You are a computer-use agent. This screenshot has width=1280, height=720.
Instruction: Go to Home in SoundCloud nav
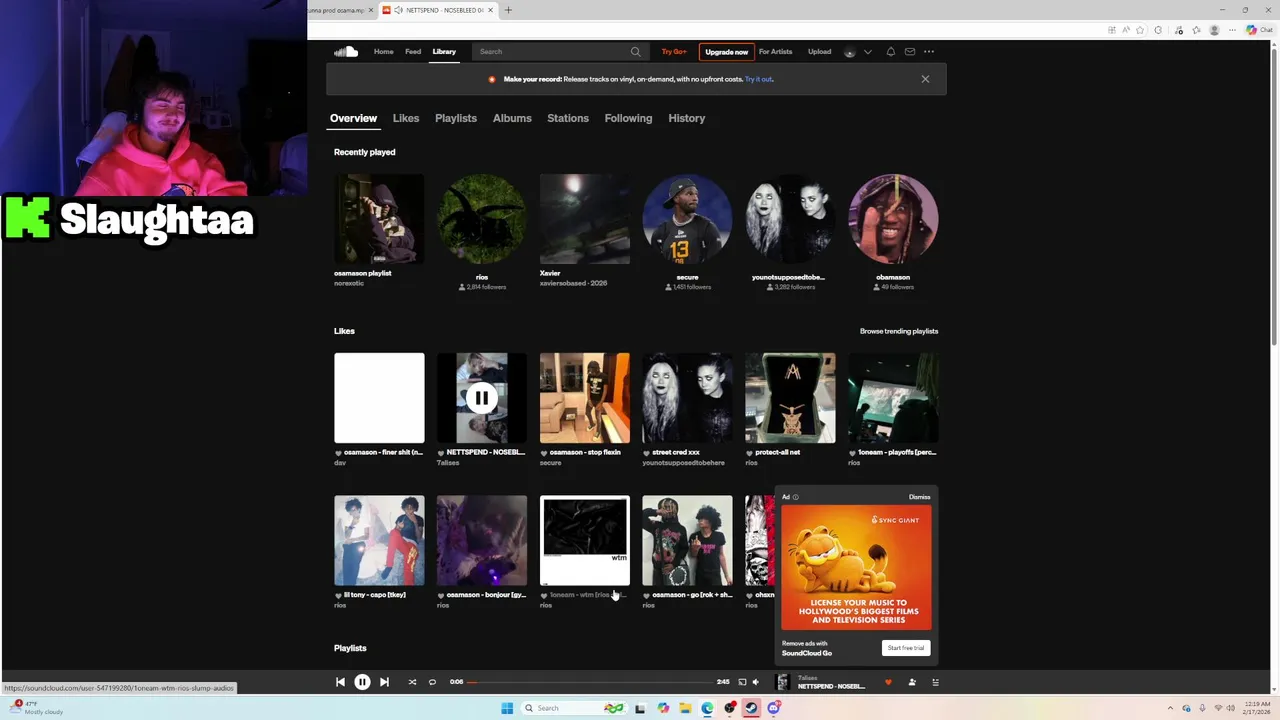tap(384, 52)
